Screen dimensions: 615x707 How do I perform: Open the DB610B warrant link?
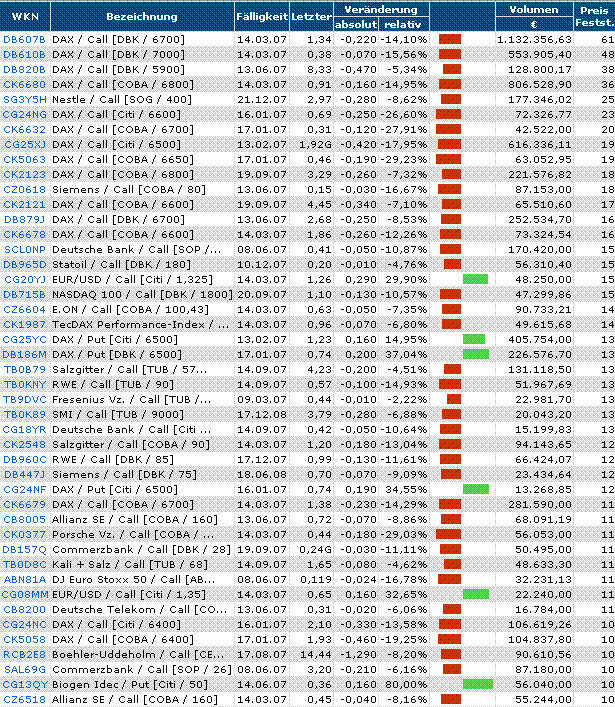point(24,55)
